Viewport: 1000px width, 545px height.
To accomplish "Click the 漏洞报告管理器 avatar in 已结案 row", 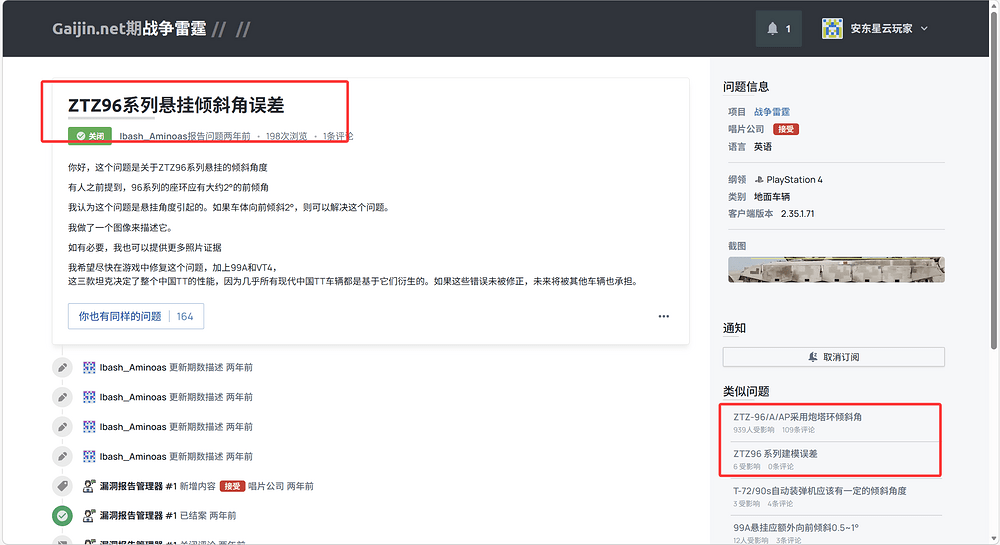I will (89, 516).
